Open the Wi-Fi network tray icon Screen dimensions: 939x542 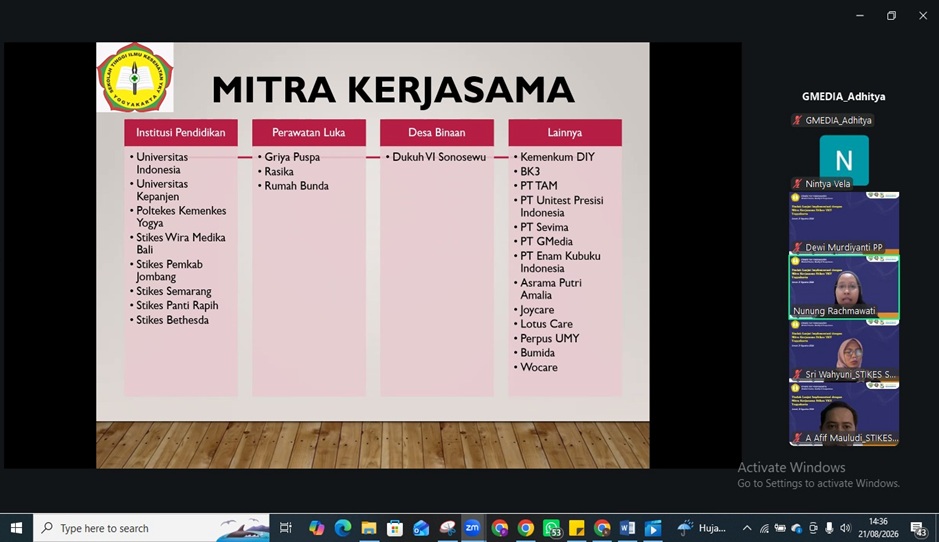(x=764, y=528)
